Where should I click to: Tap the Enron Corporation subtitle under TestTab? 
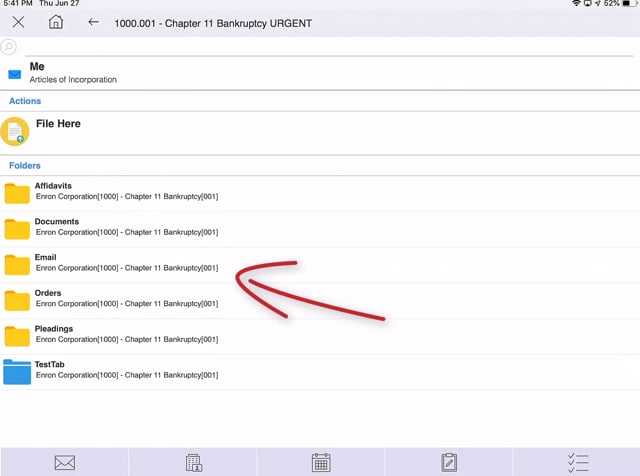click(127, 375)
